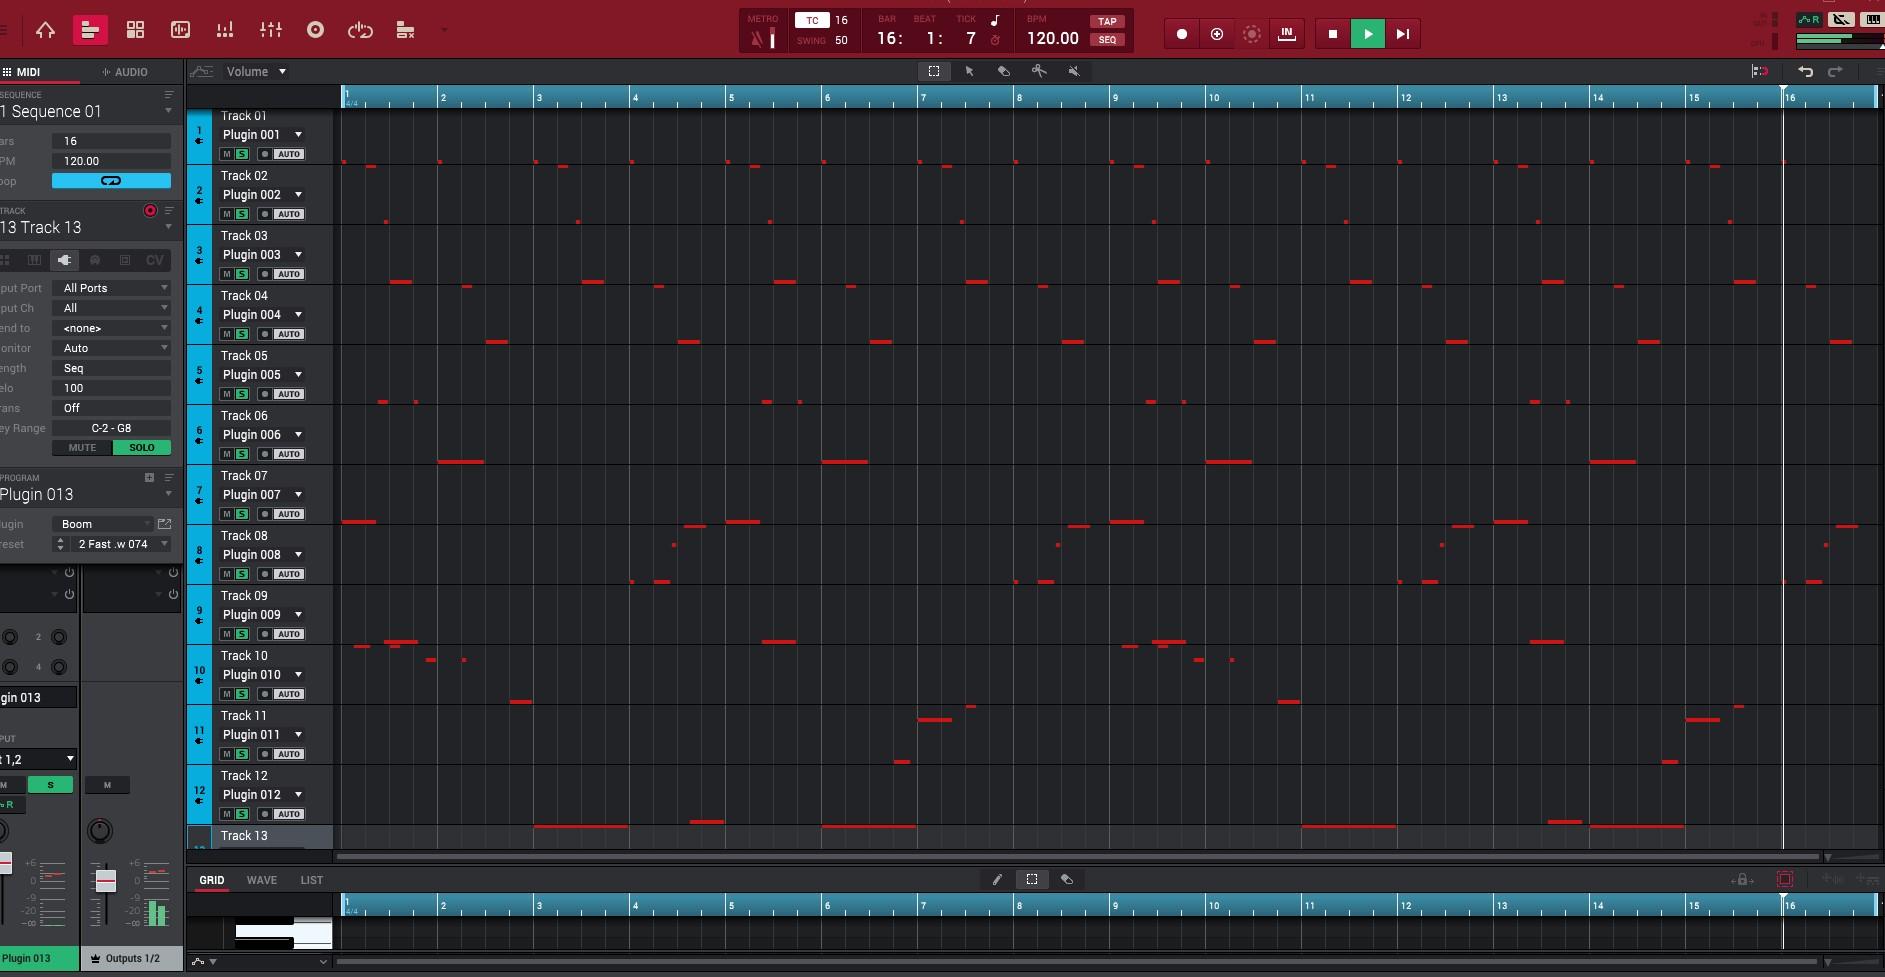Open the Looper icon
This screenshot has height=977, width=1885.
pos(360,30)
